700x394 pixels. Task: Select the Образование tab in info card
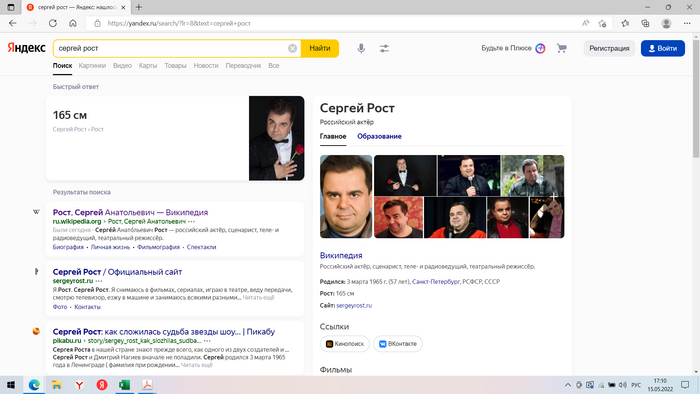379,137
